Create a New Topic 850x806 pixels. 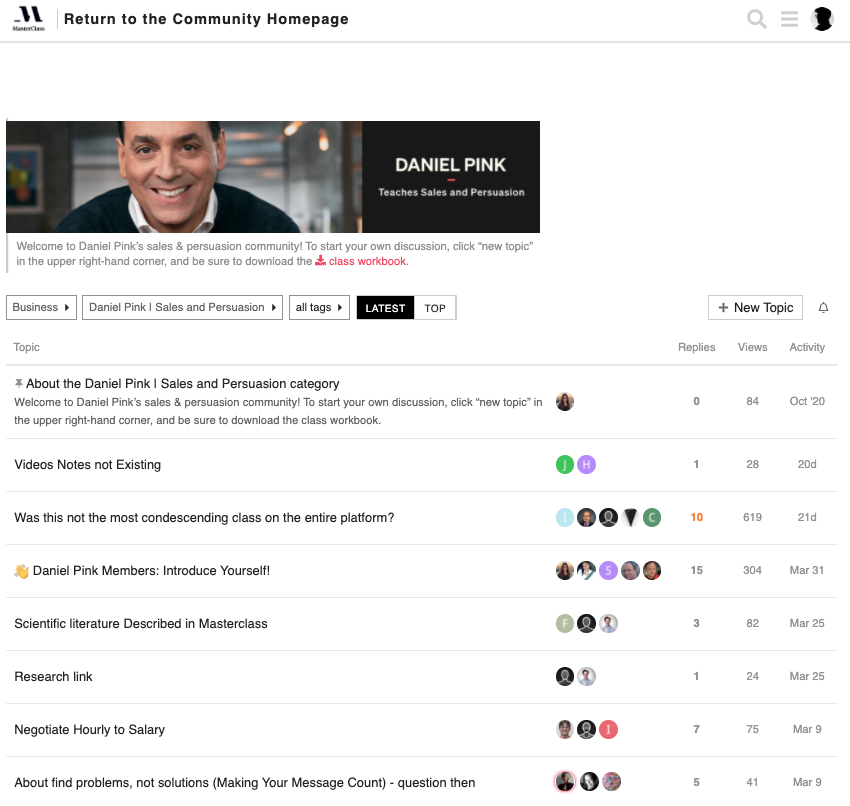click(755, 307)
